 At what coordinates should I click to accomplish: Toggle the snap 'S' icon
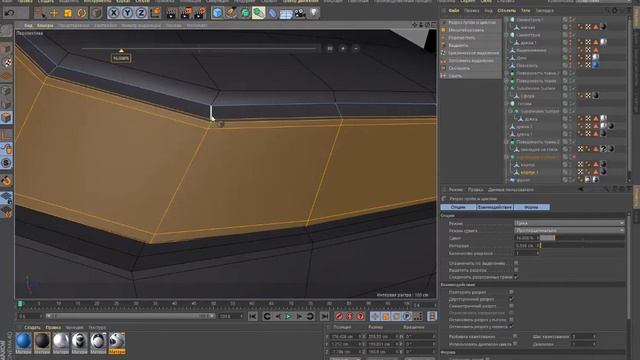[6, 163]
